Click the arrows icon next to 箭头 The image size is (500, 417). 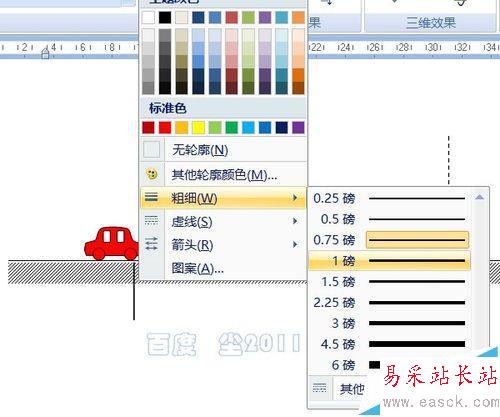pyautogui.click(x=151, y=244)
